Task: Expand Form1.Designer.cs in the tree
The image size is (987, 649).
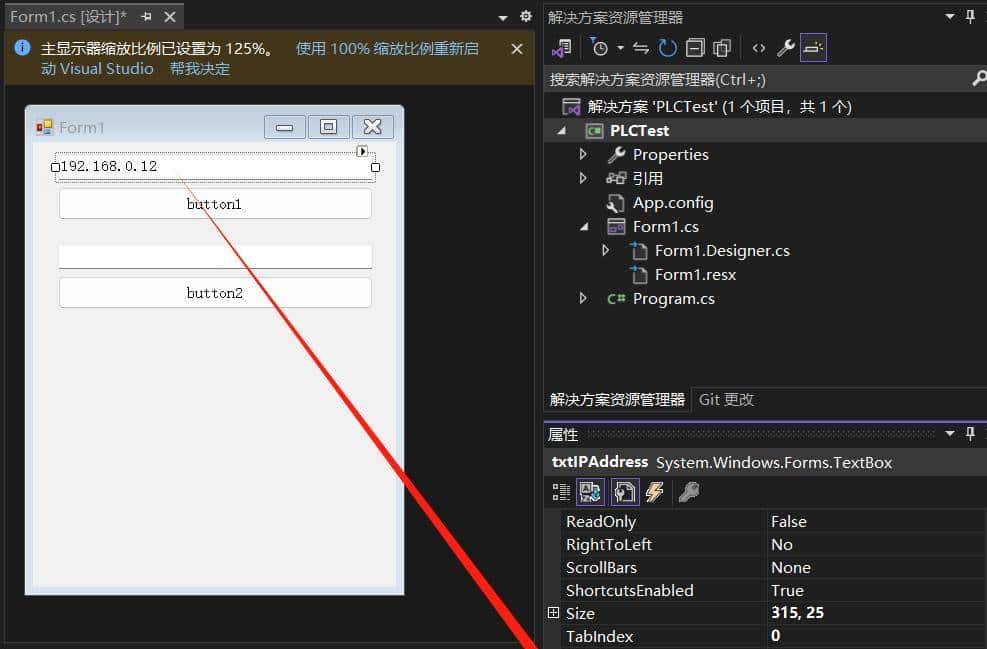Action: point(607,250)
